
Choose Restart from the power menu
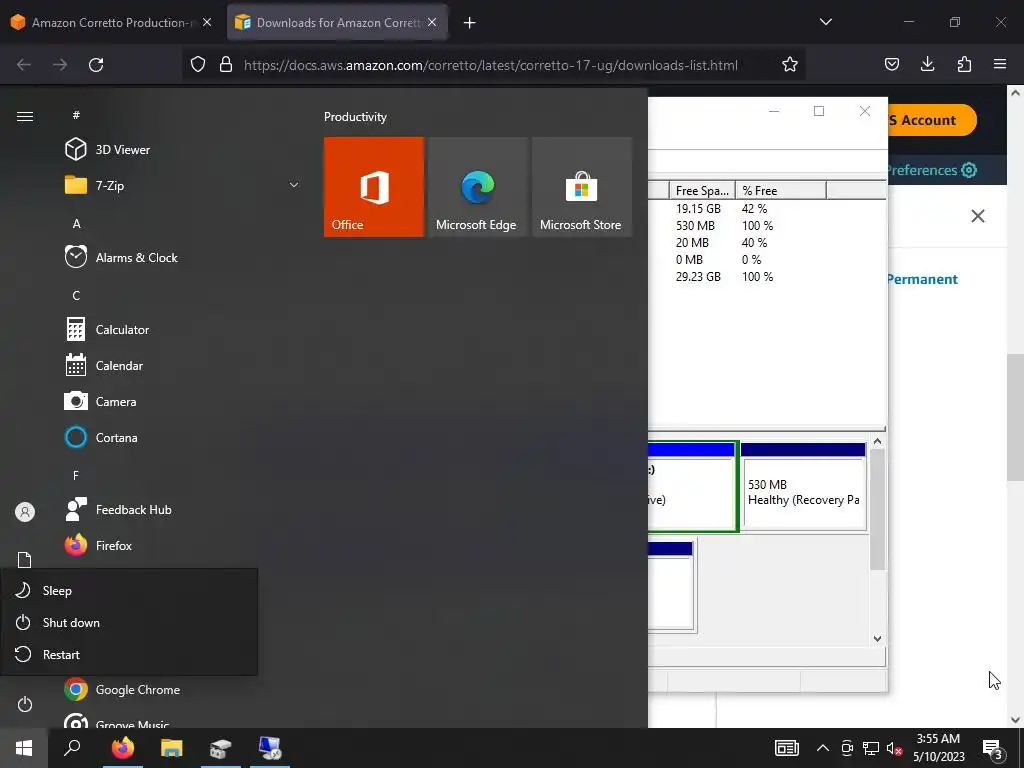tap(129, 654)
